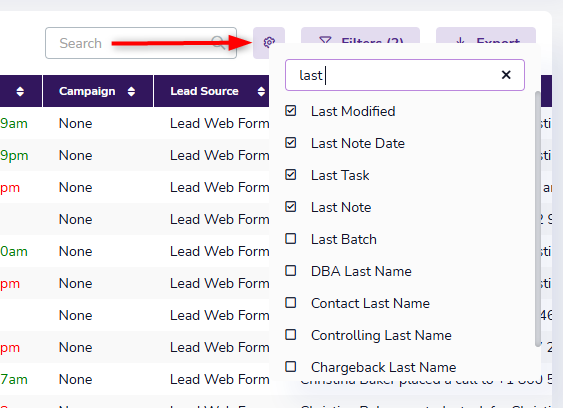This screenshot has width=563, height=408.
Task: Click the 'Last Modified' option label
Action: [x=353, y=111]
